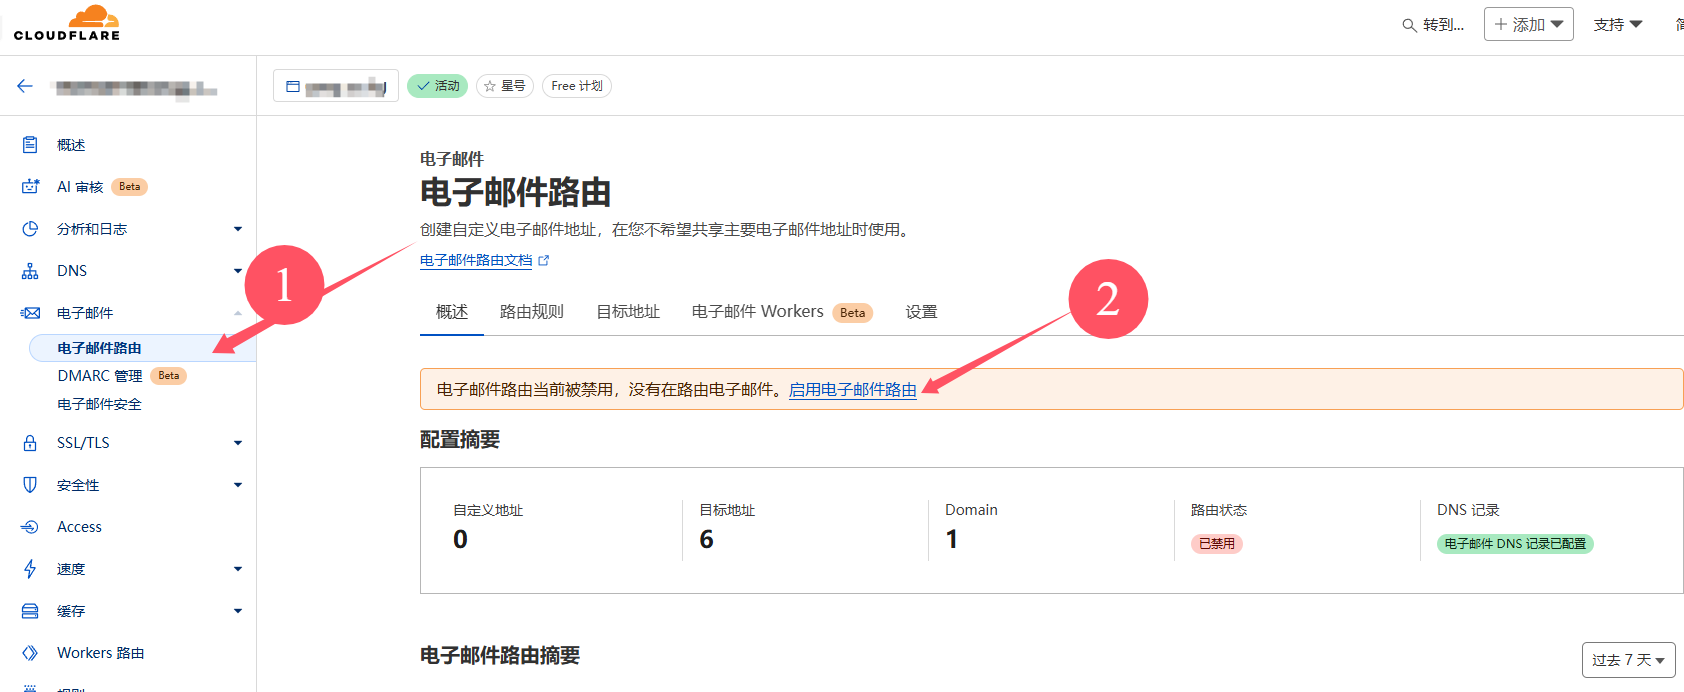
Task: Click the browser window icon in the domain selector
Action: (x=293, y=87)
